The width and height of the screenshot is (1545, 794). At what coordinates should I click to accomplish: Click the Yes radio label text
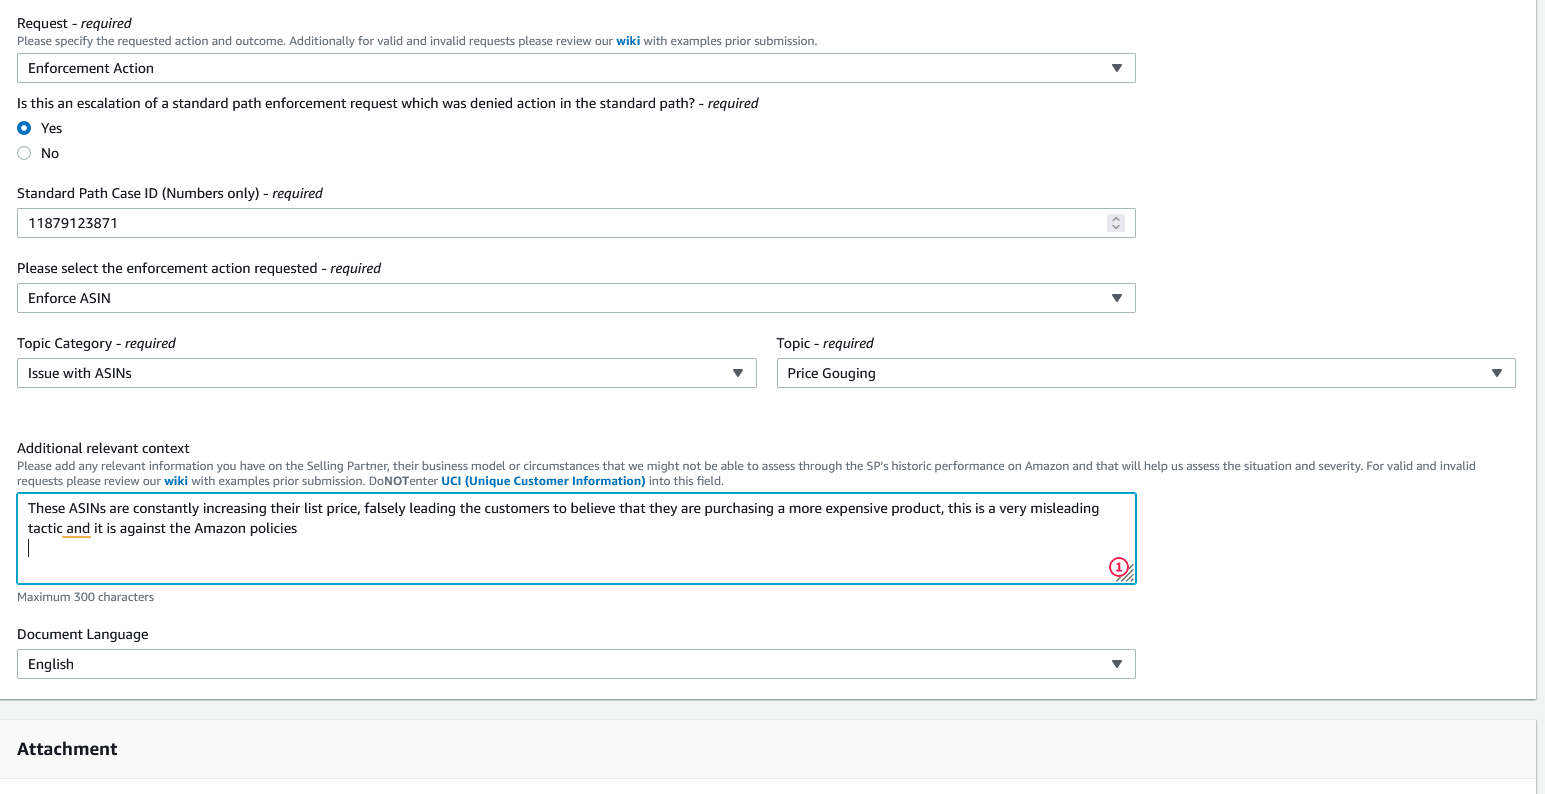point(52,128)
